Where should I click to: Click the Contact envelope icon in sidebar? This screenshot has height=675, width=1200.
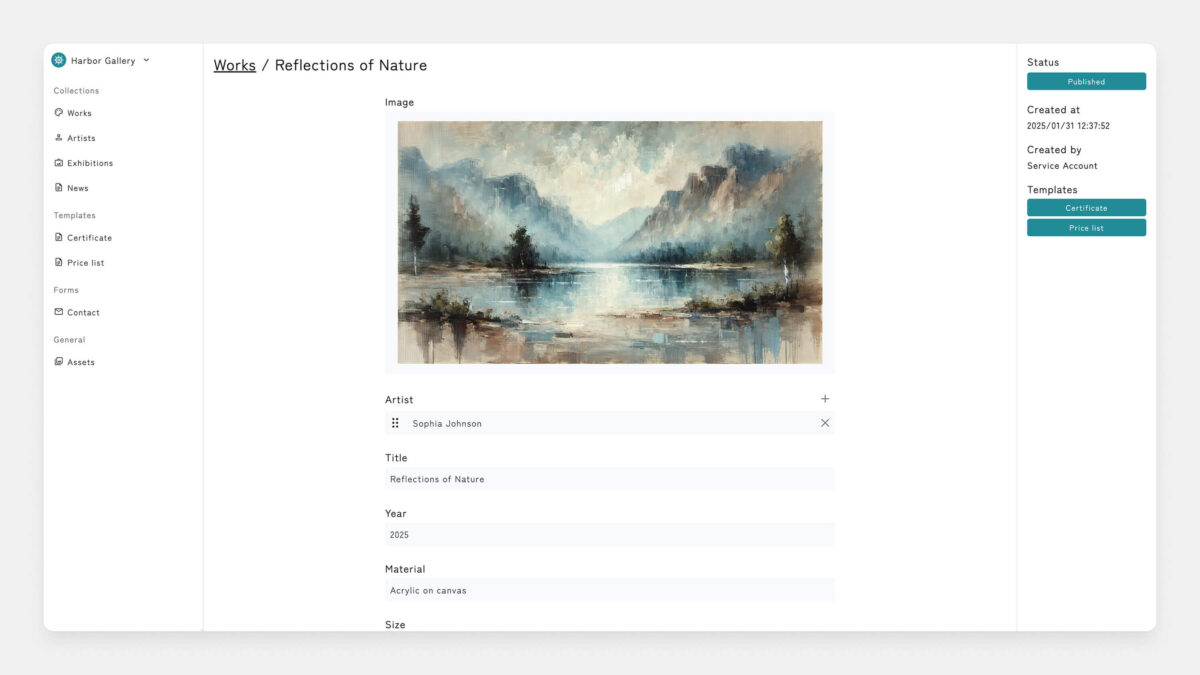[58, 311]
